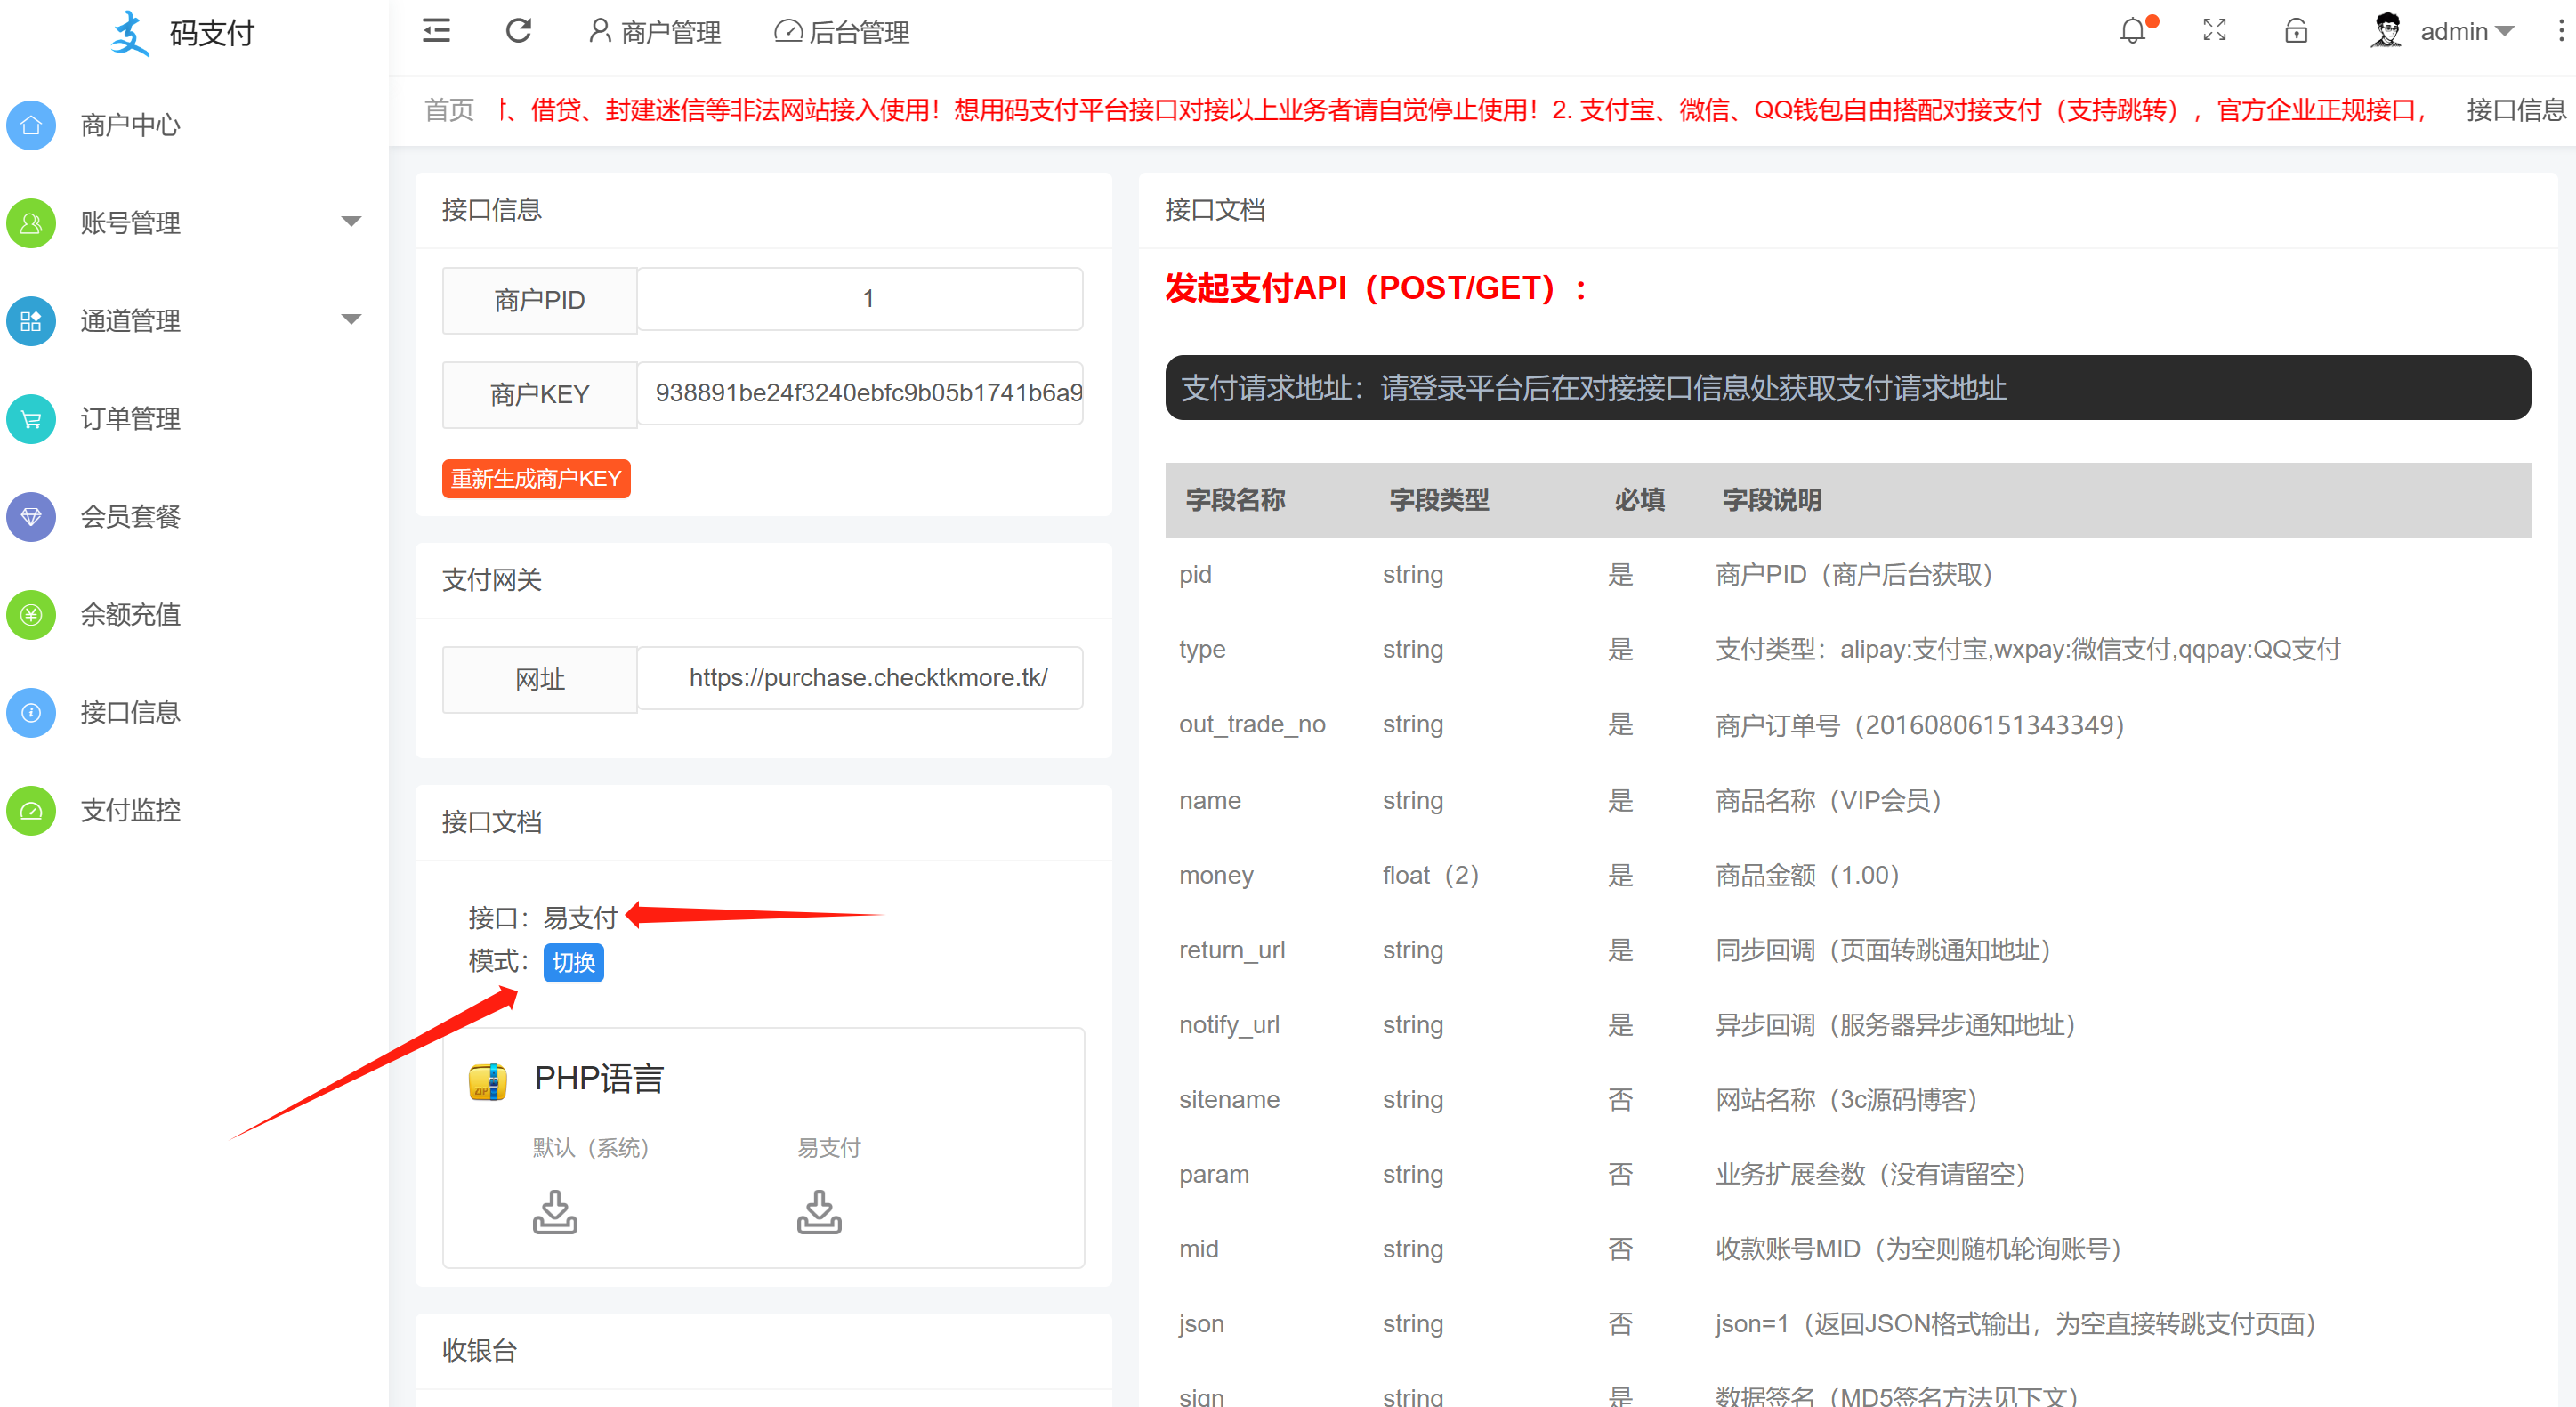Screen dimensions: 2576x1407
Task: Click the notify_url field name
Action: [1229, 1025]
